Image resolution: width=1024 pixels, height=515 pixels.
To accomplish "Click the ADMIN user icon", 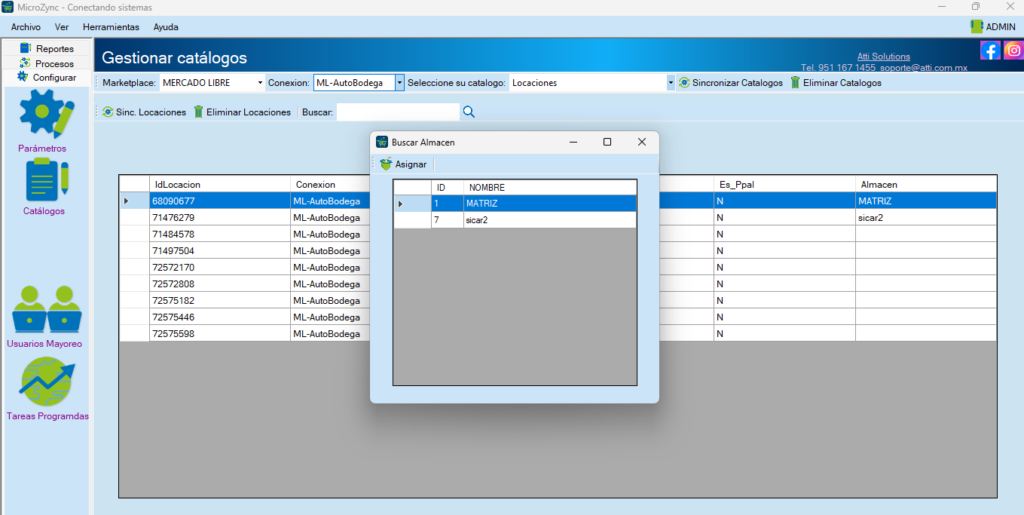I will click(976, 27).
